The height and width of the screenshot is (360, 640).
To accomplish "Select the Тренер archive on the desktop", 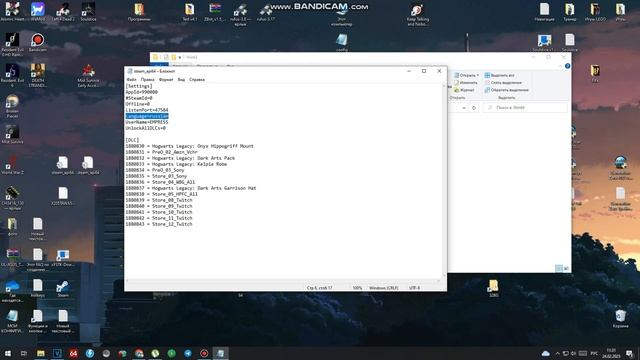I will click(570, 11).
